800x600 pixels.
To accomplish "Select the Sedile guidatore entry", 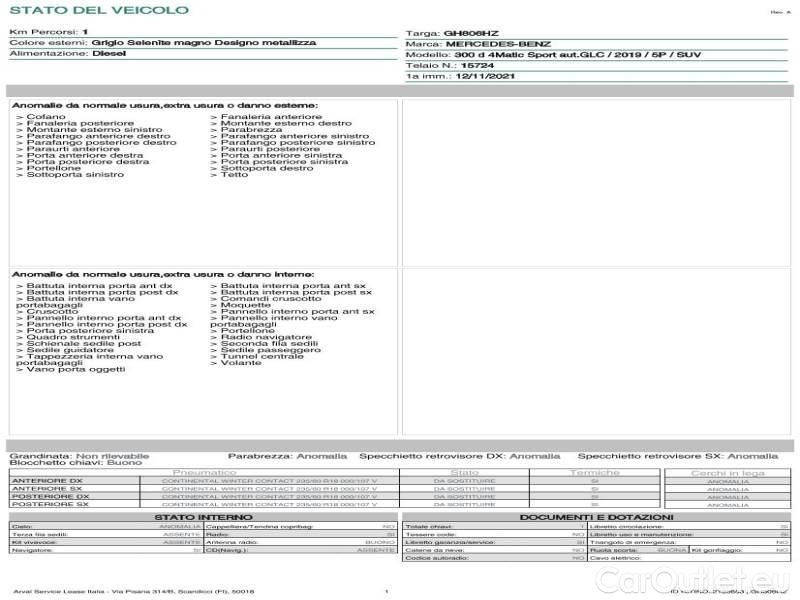I will pyautogui.click(x=70, y=350).
